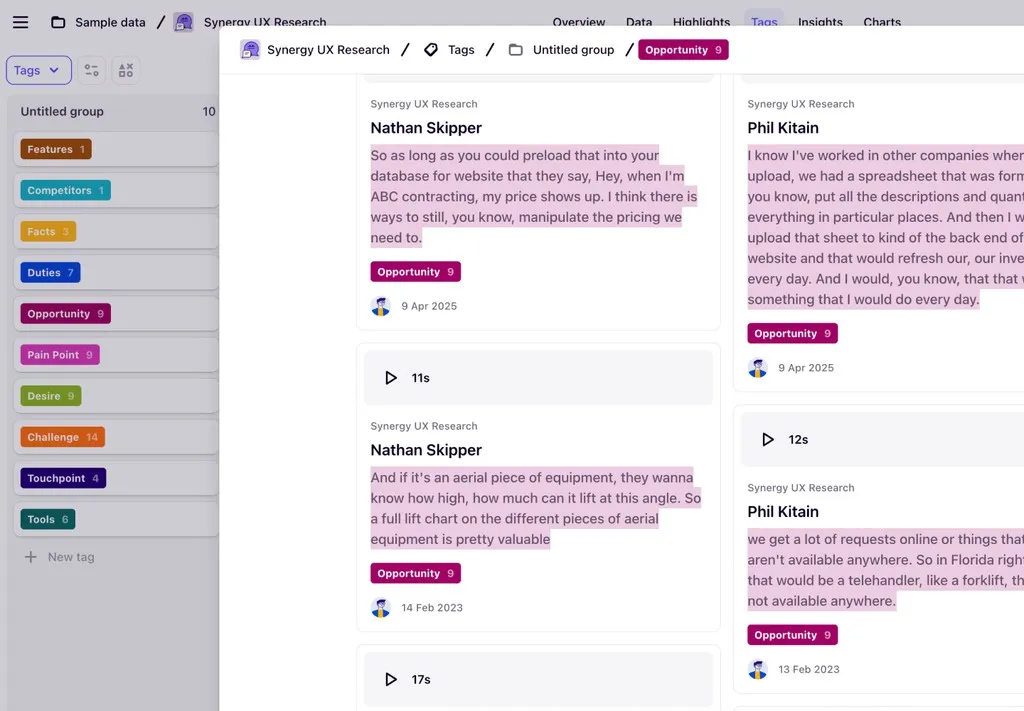This screenshot has width=1024, height=711.
Task: Switch to the Data tab
Action: pyautogui.click(x=639, y=22)
